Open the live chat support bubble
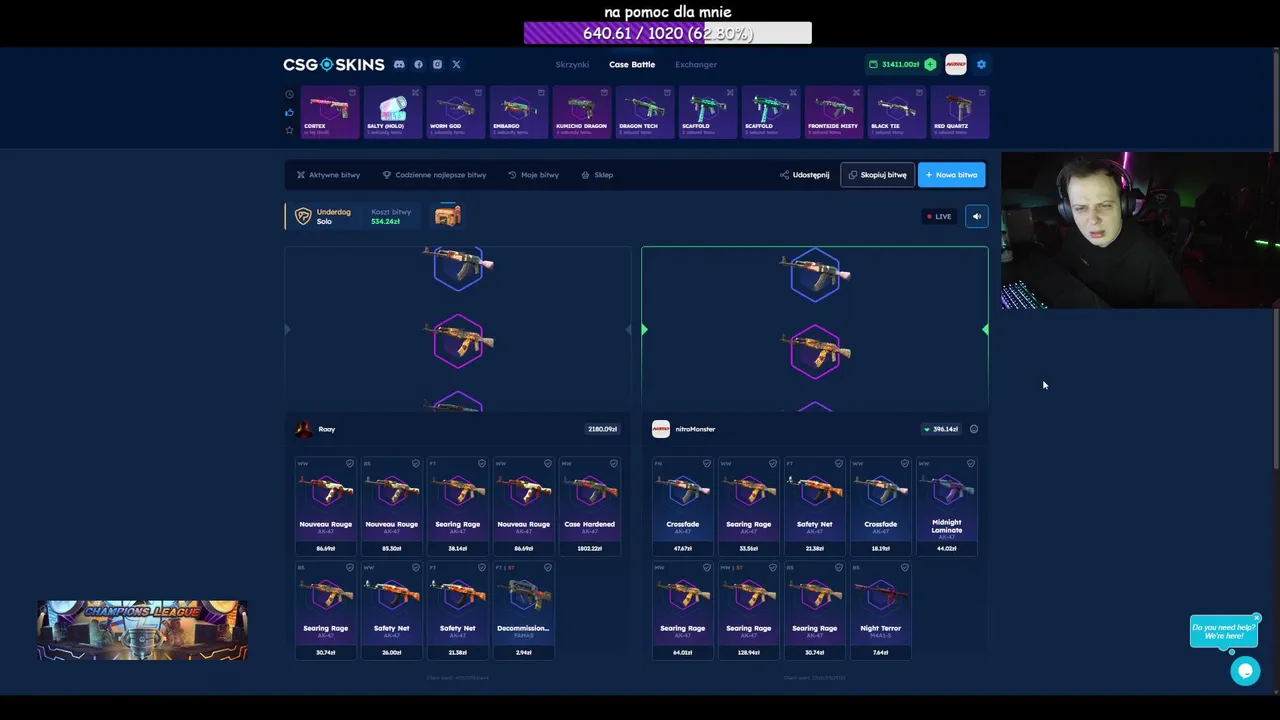 point(1245,671)
